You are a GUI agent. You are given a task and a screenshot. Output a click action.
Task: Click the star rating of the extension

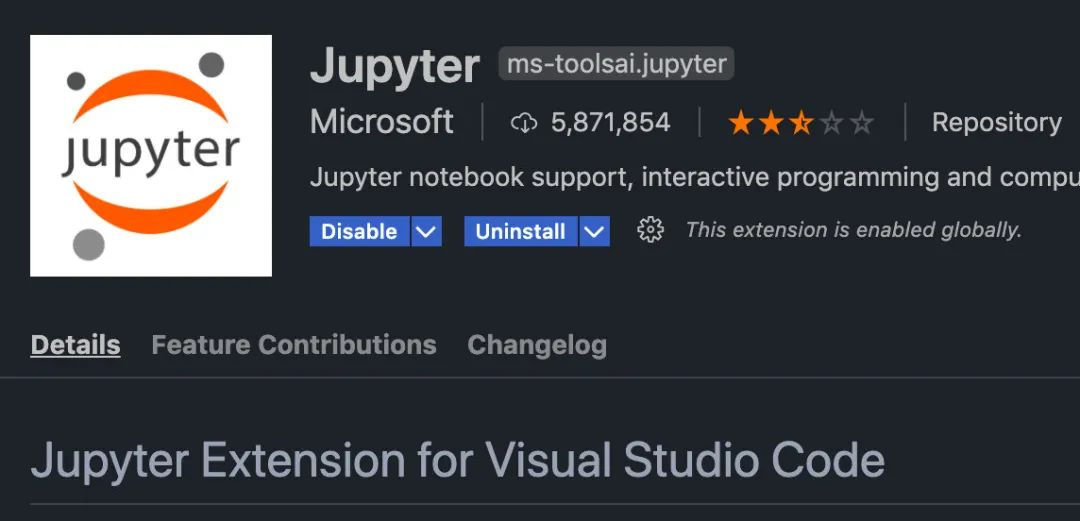[801, 123]
